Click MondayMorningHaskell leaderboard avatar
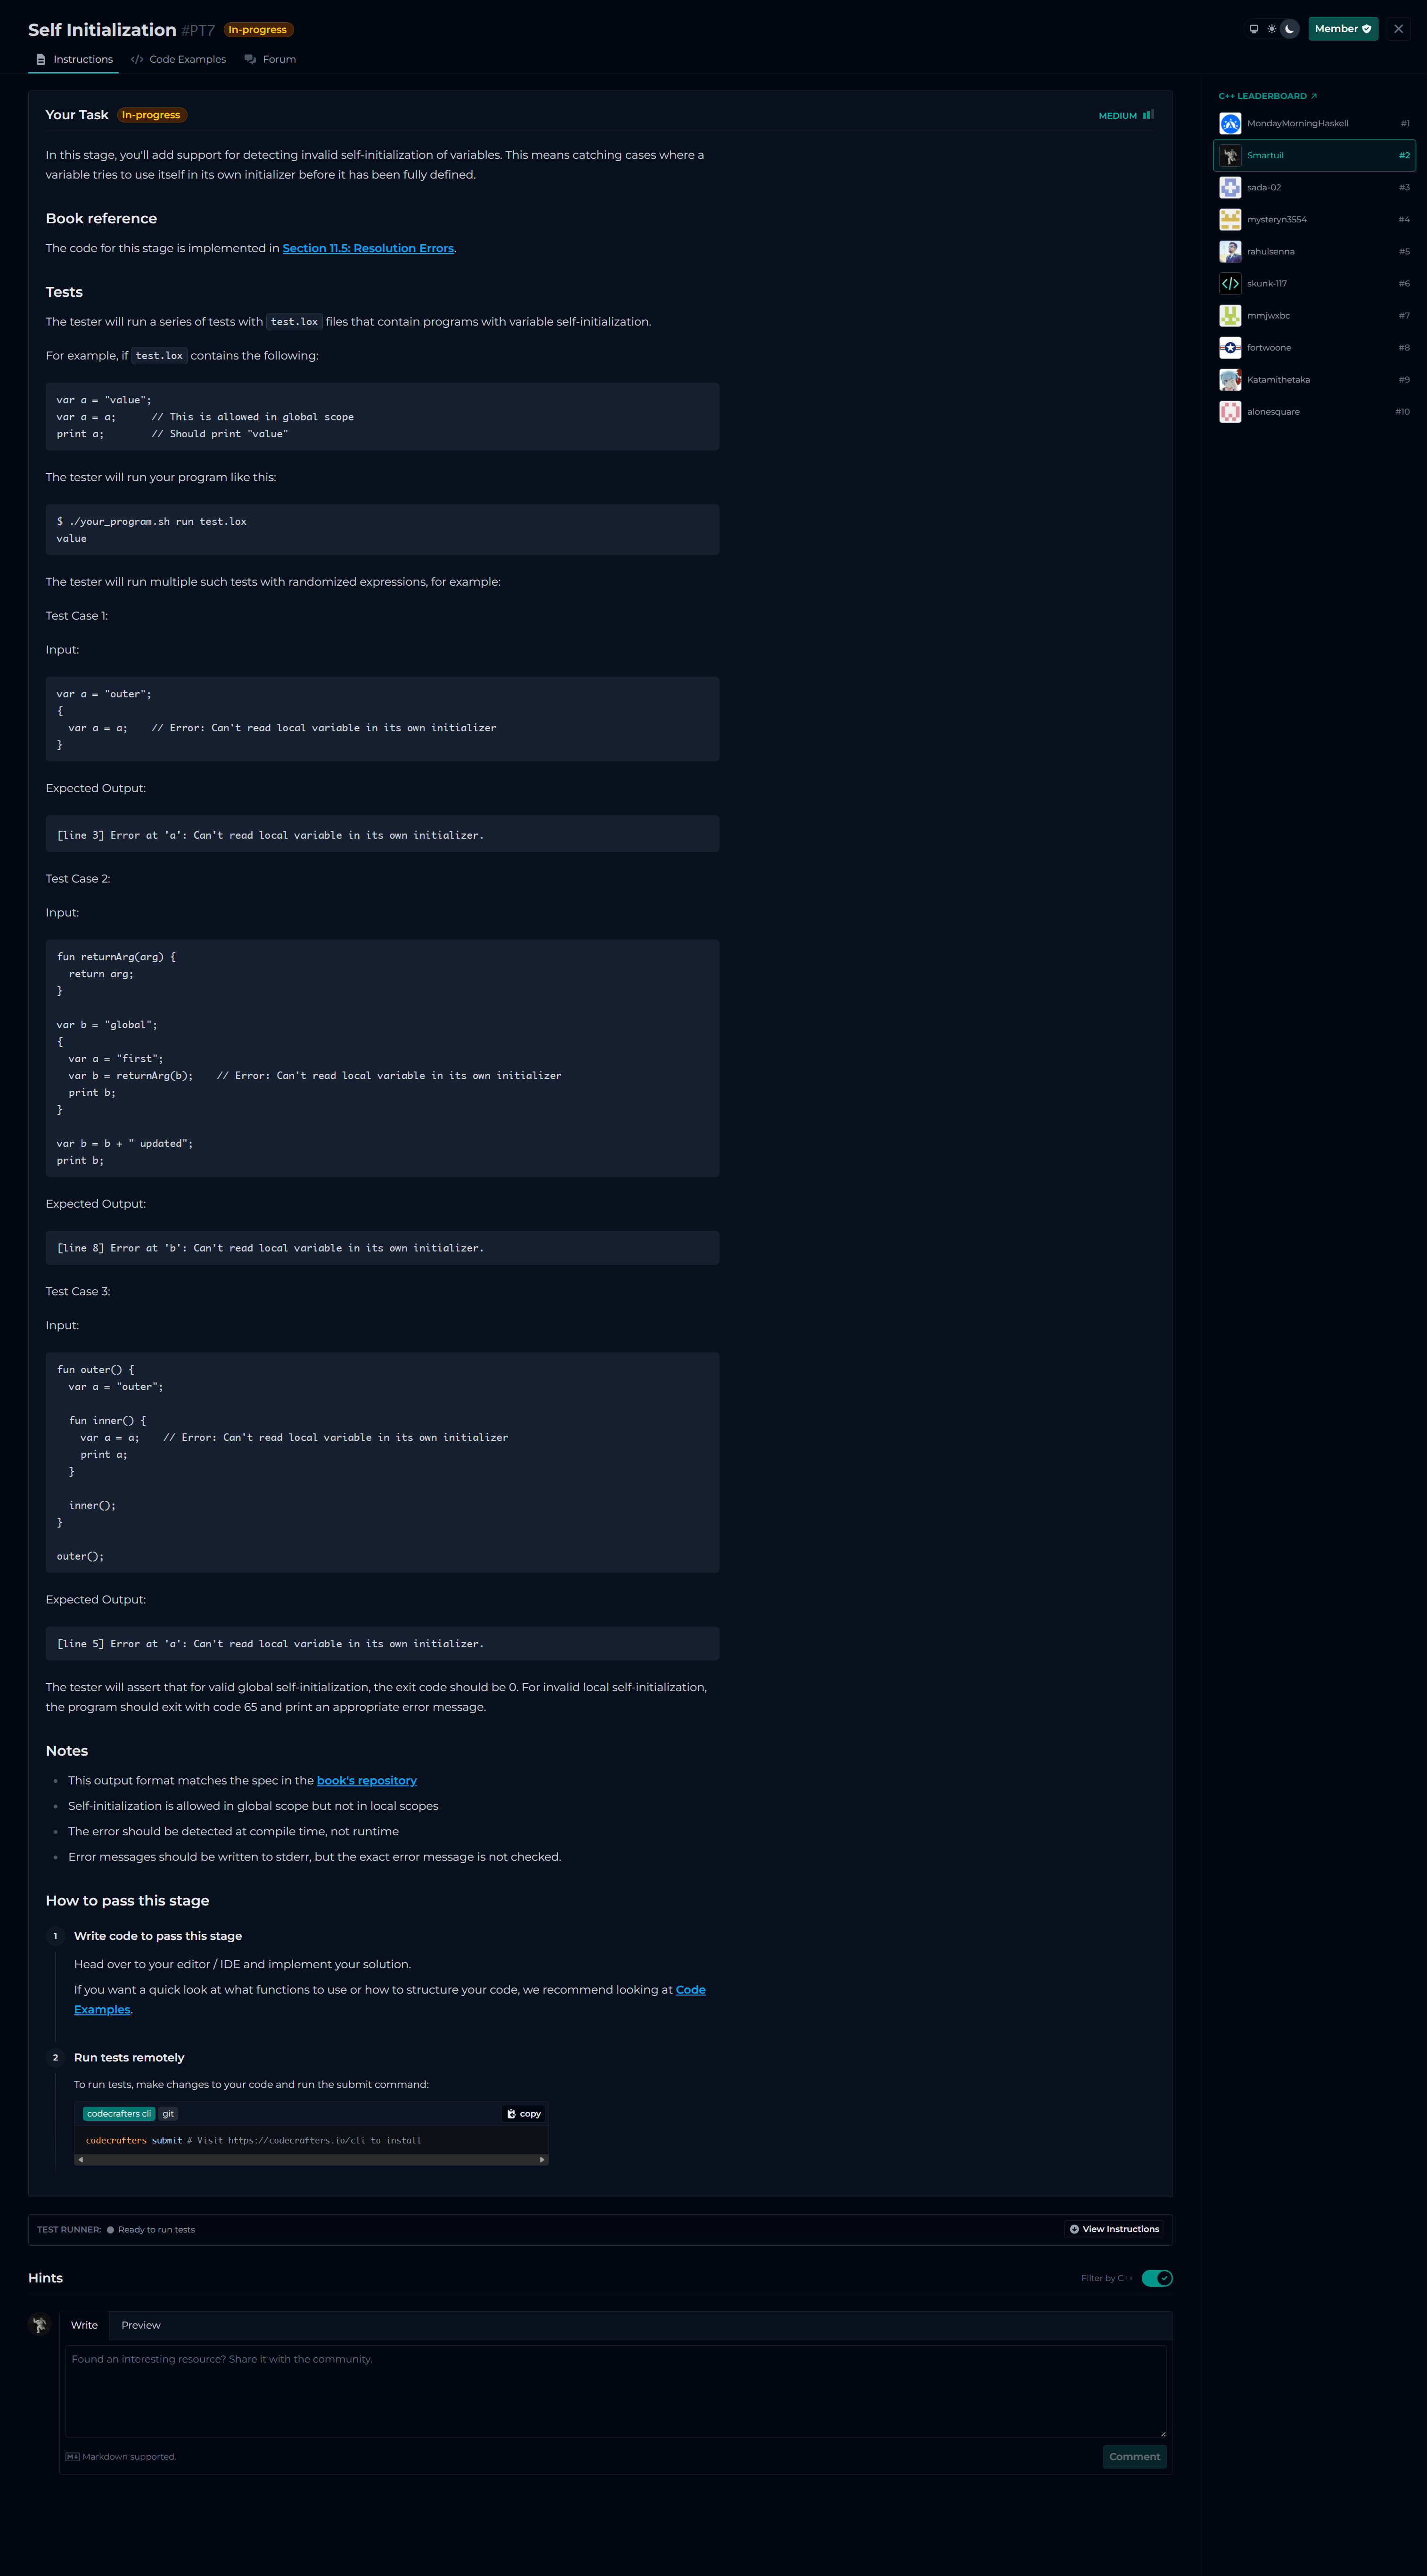 coord(1230,124)
